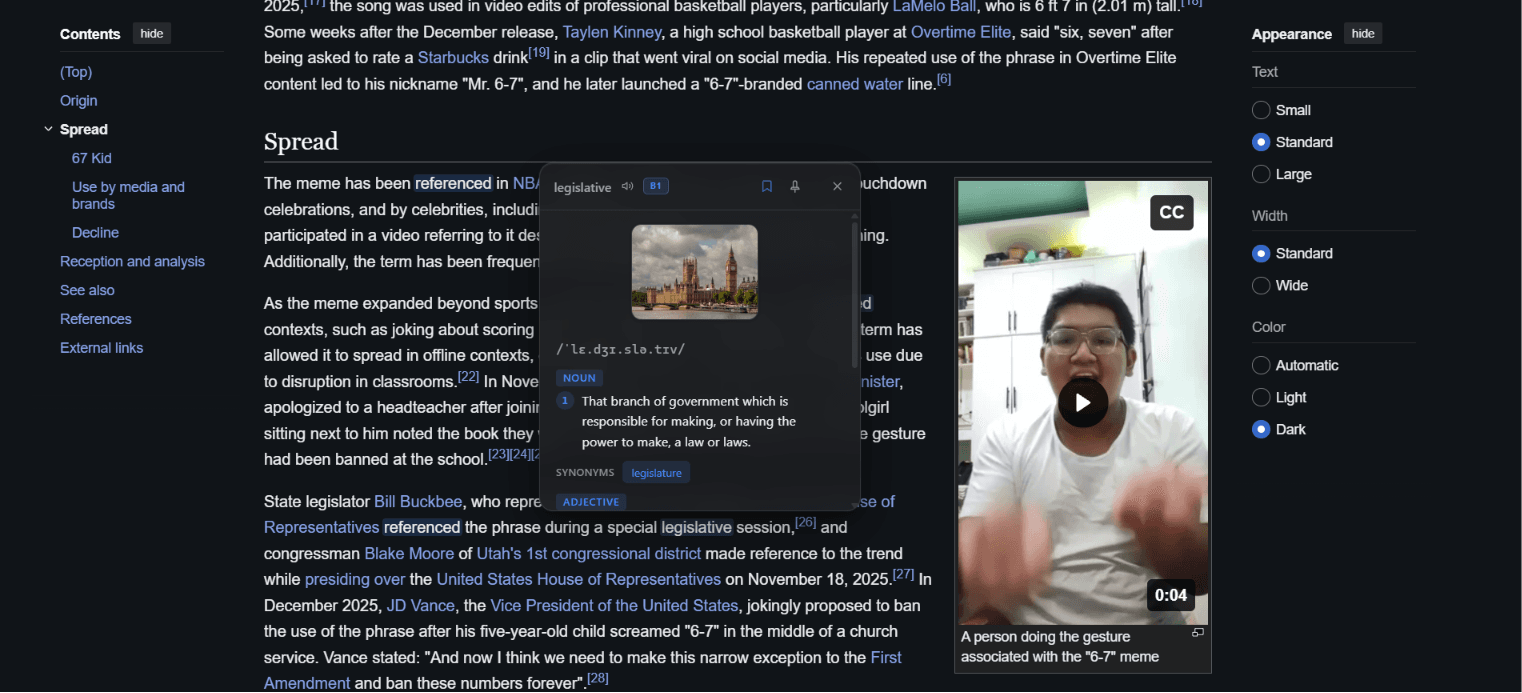The width and height of the screenshot is (1522, 693).
Task: Toggle closed captions on the video
Action: coord(1172,212)
